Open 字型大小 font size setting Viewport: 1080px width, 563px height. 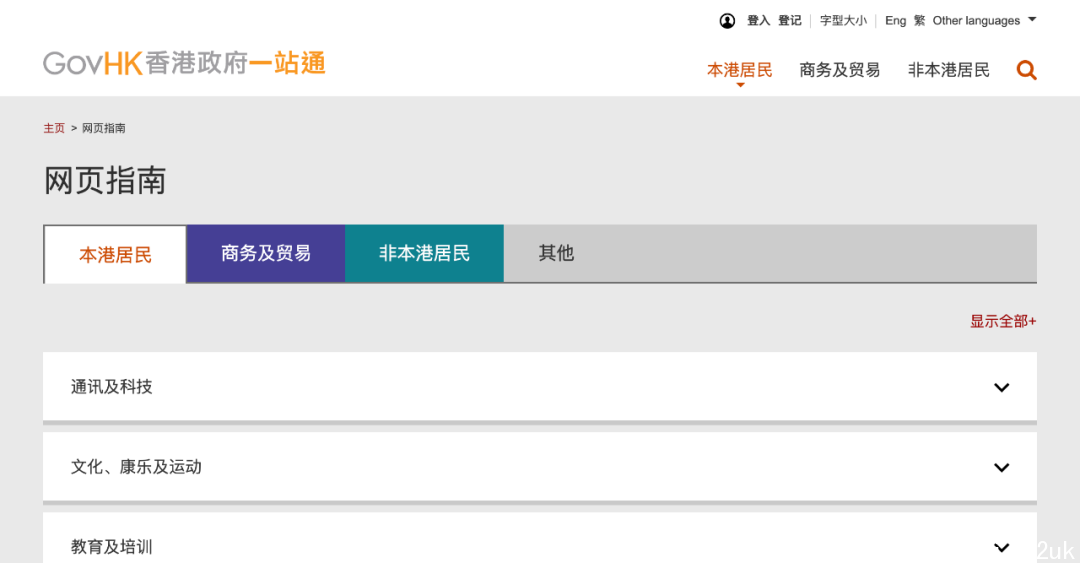(843, 21)
